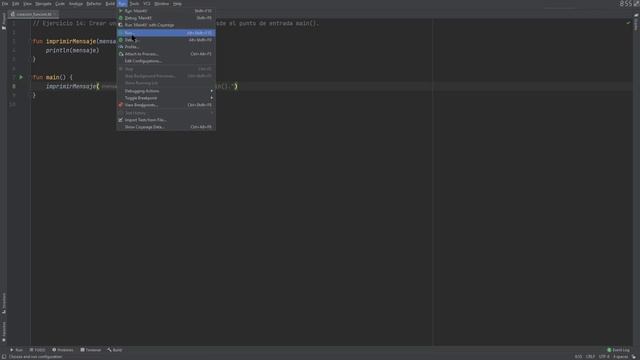Open the Event Log in status bar
This screenshot has width=640, height=360.
618,350
